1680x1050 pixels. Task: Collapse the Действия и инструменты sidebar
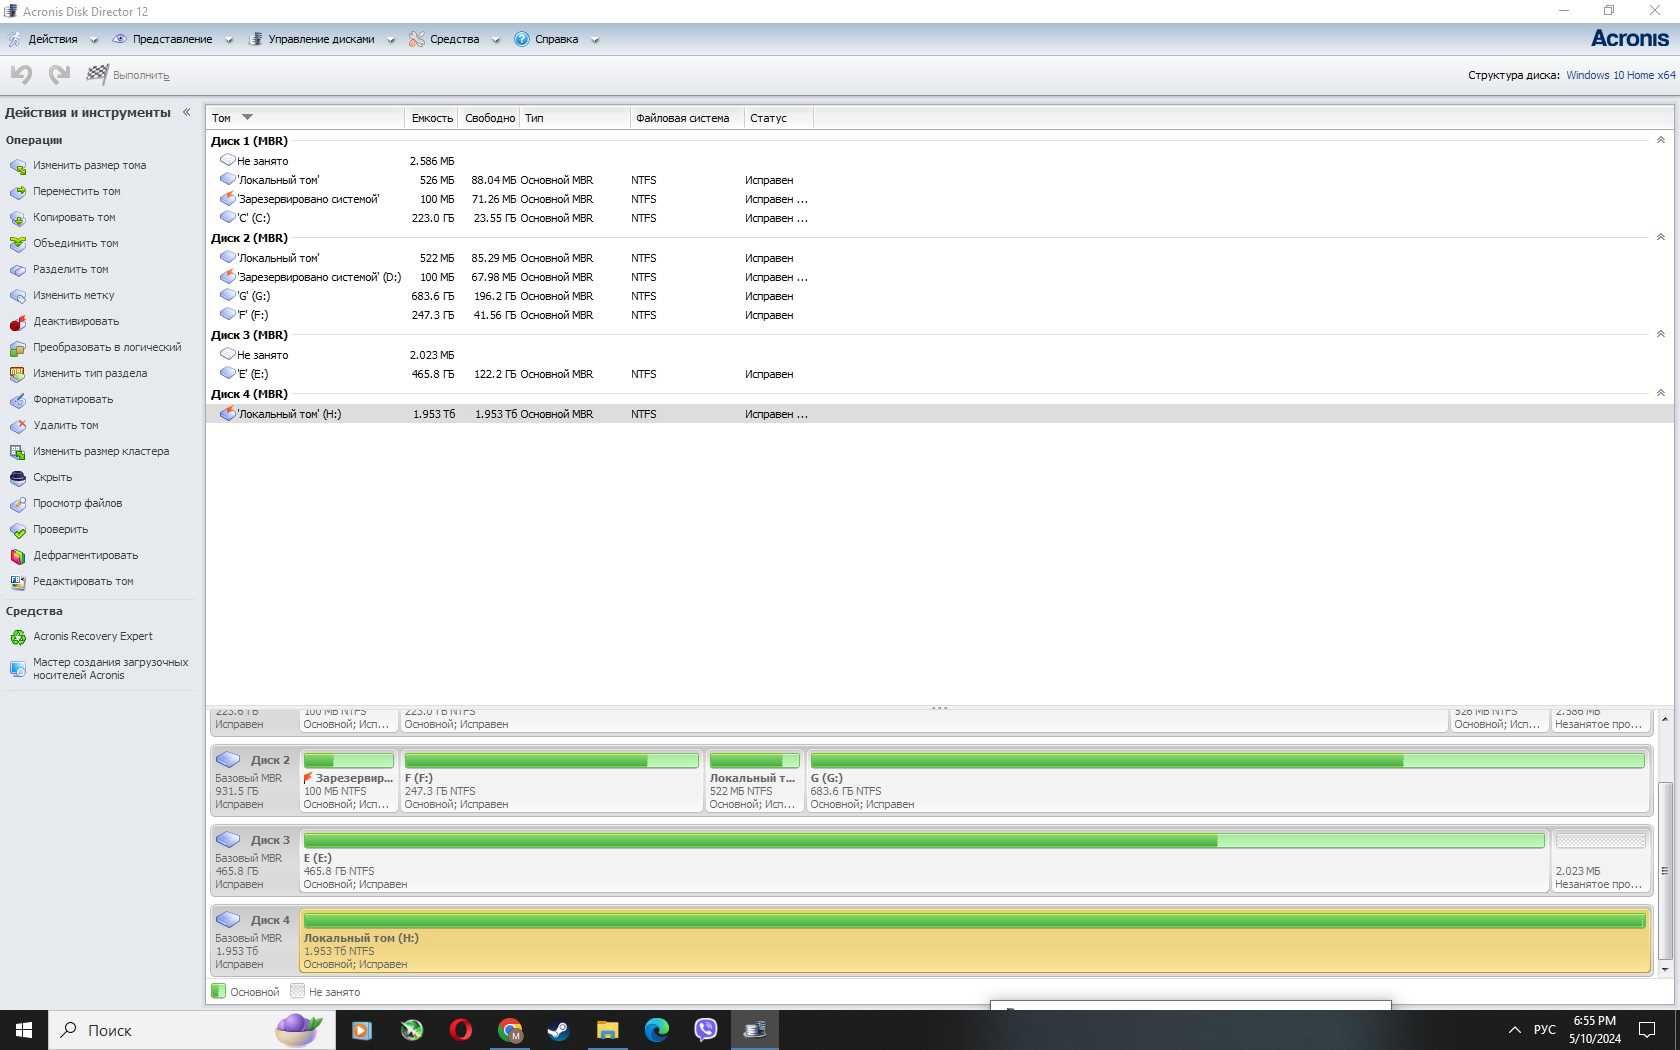[186, 112]
